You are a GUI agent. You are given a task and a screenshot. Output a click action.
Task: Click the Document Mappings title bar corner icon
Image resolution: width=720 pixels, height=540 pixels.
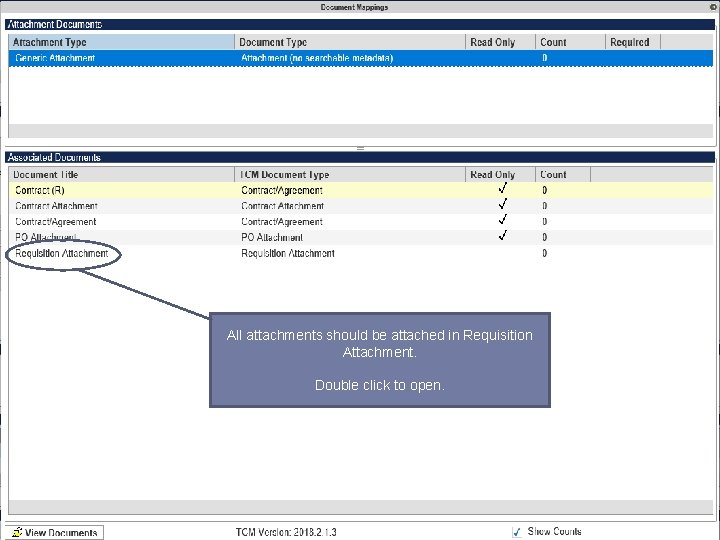pos(713,7)
